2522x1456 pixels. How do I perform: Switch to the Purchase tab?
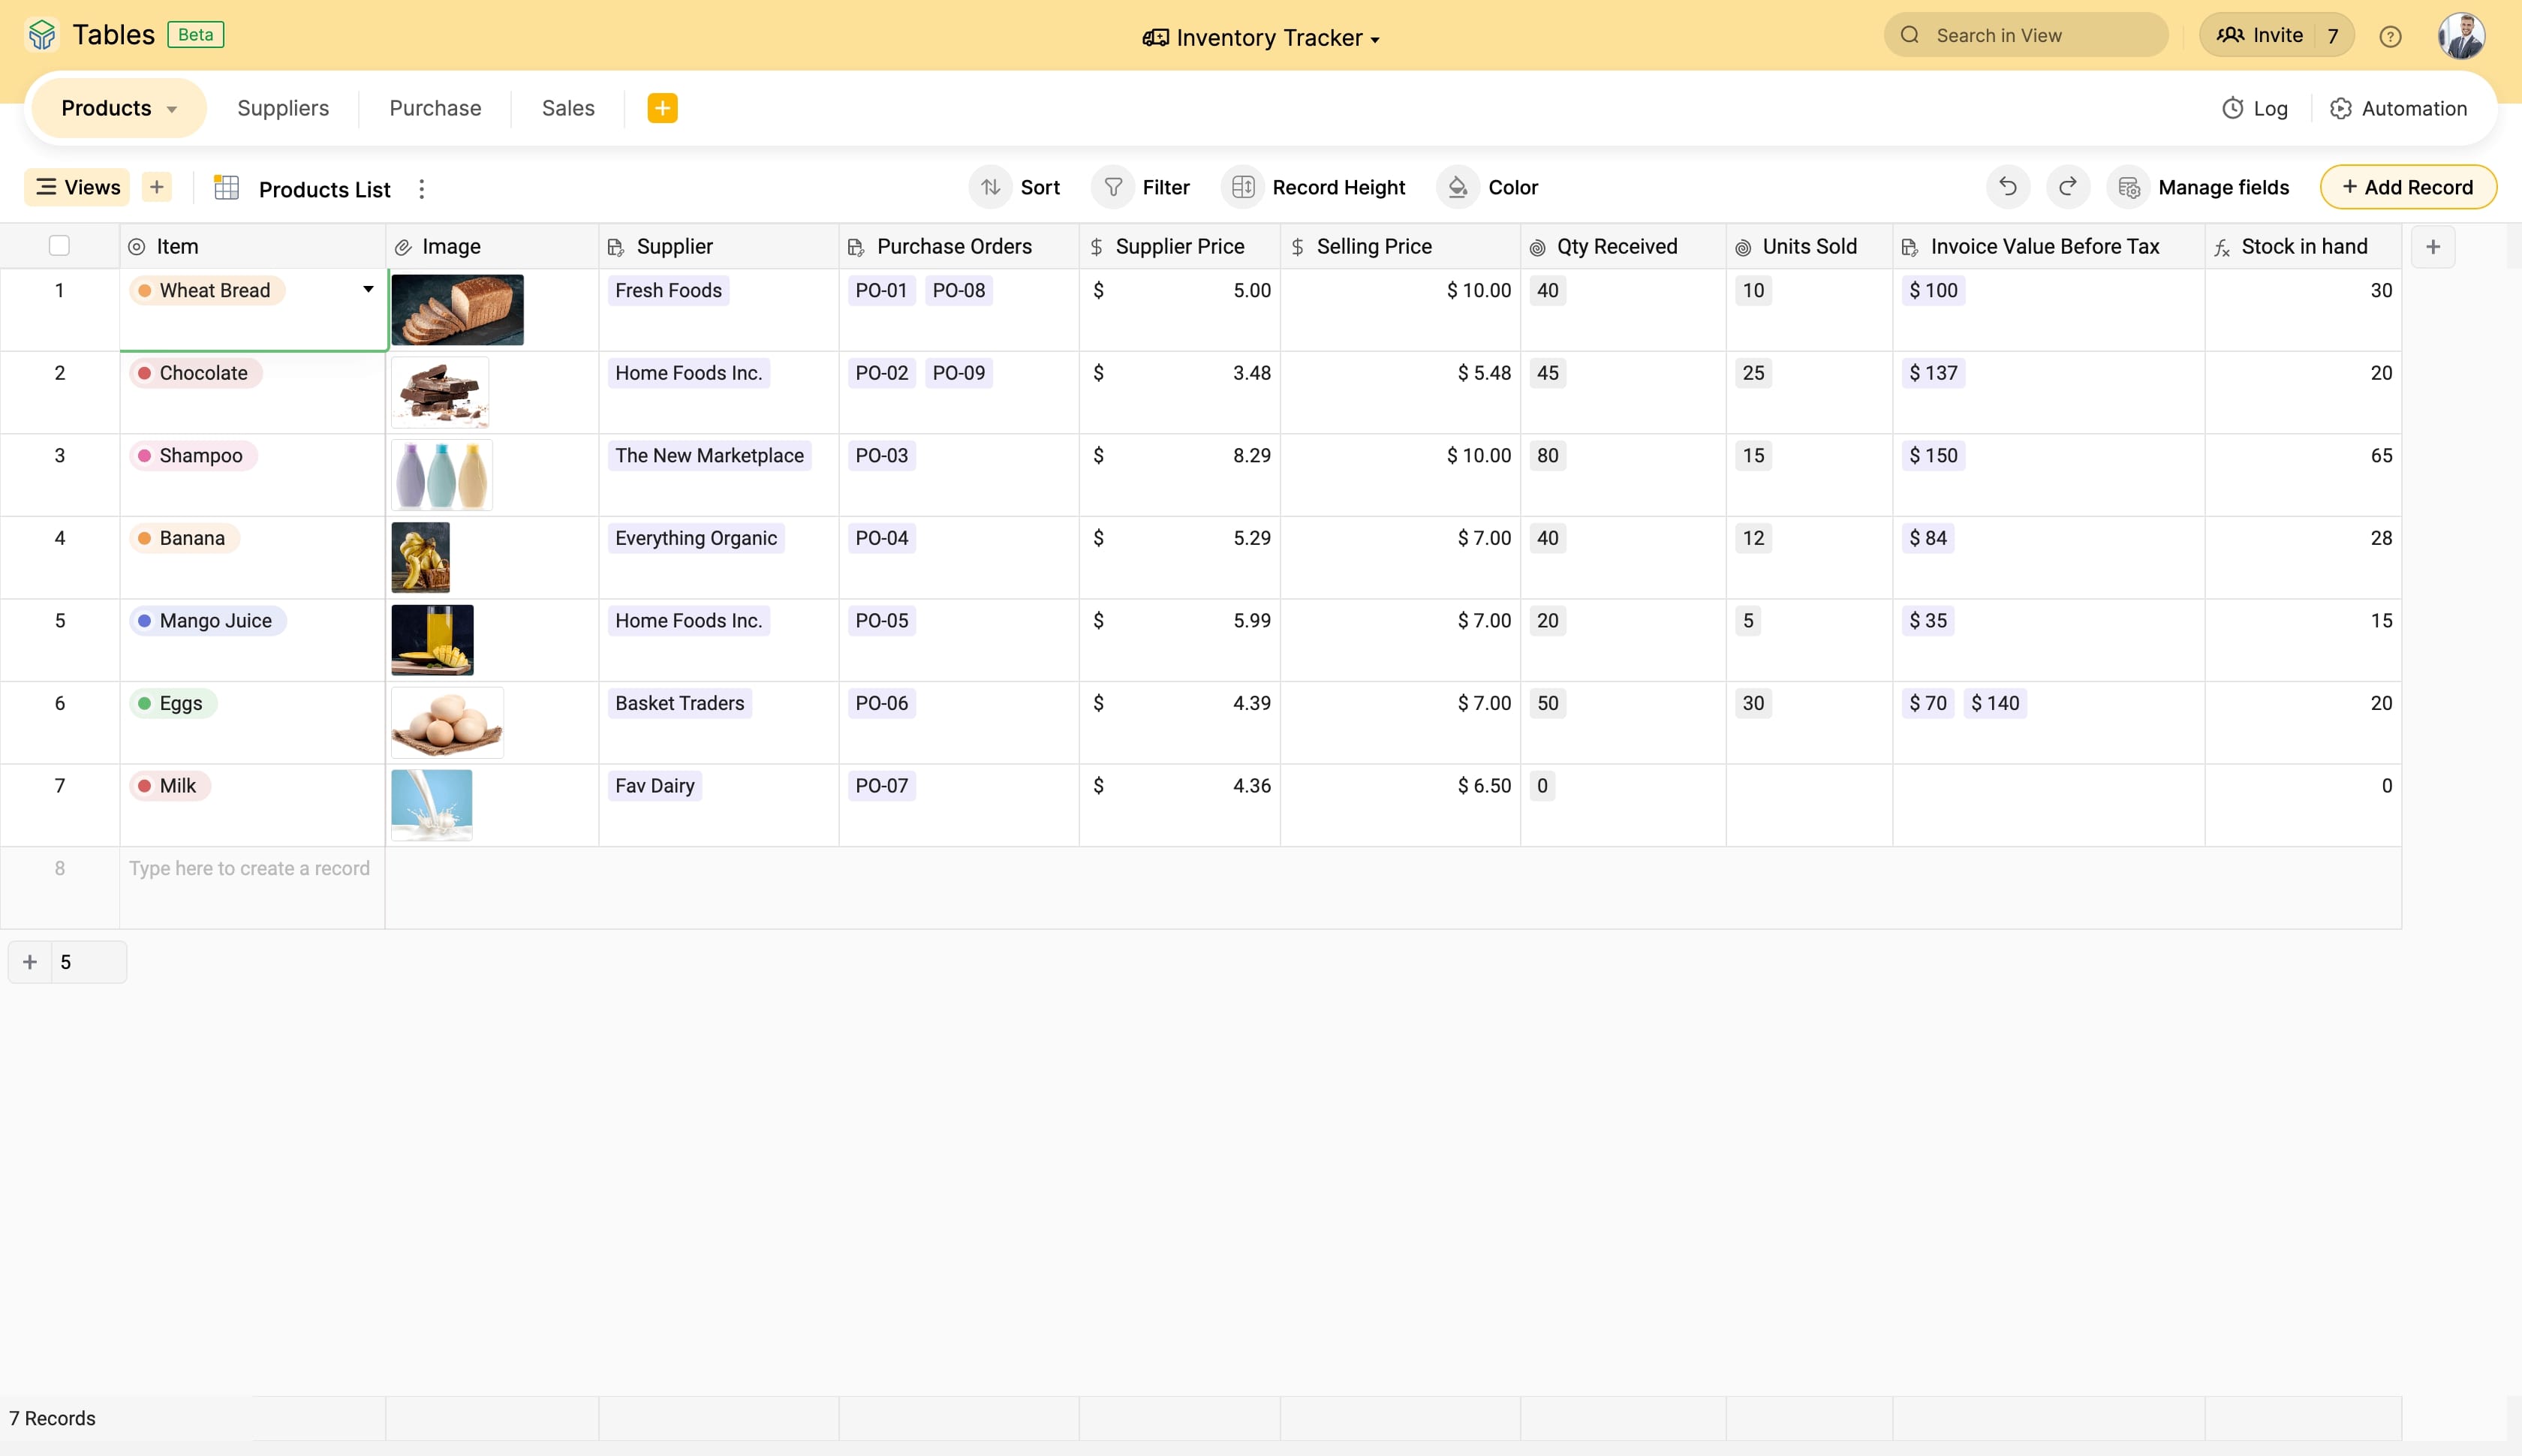[x=435, y=108]
